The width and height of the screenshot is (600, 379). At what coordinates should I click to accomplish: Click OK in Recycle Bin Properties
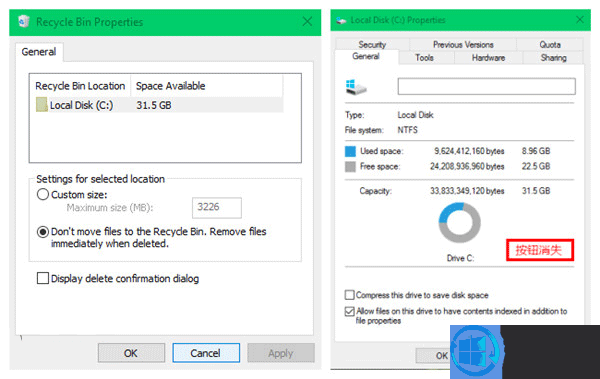131,353
